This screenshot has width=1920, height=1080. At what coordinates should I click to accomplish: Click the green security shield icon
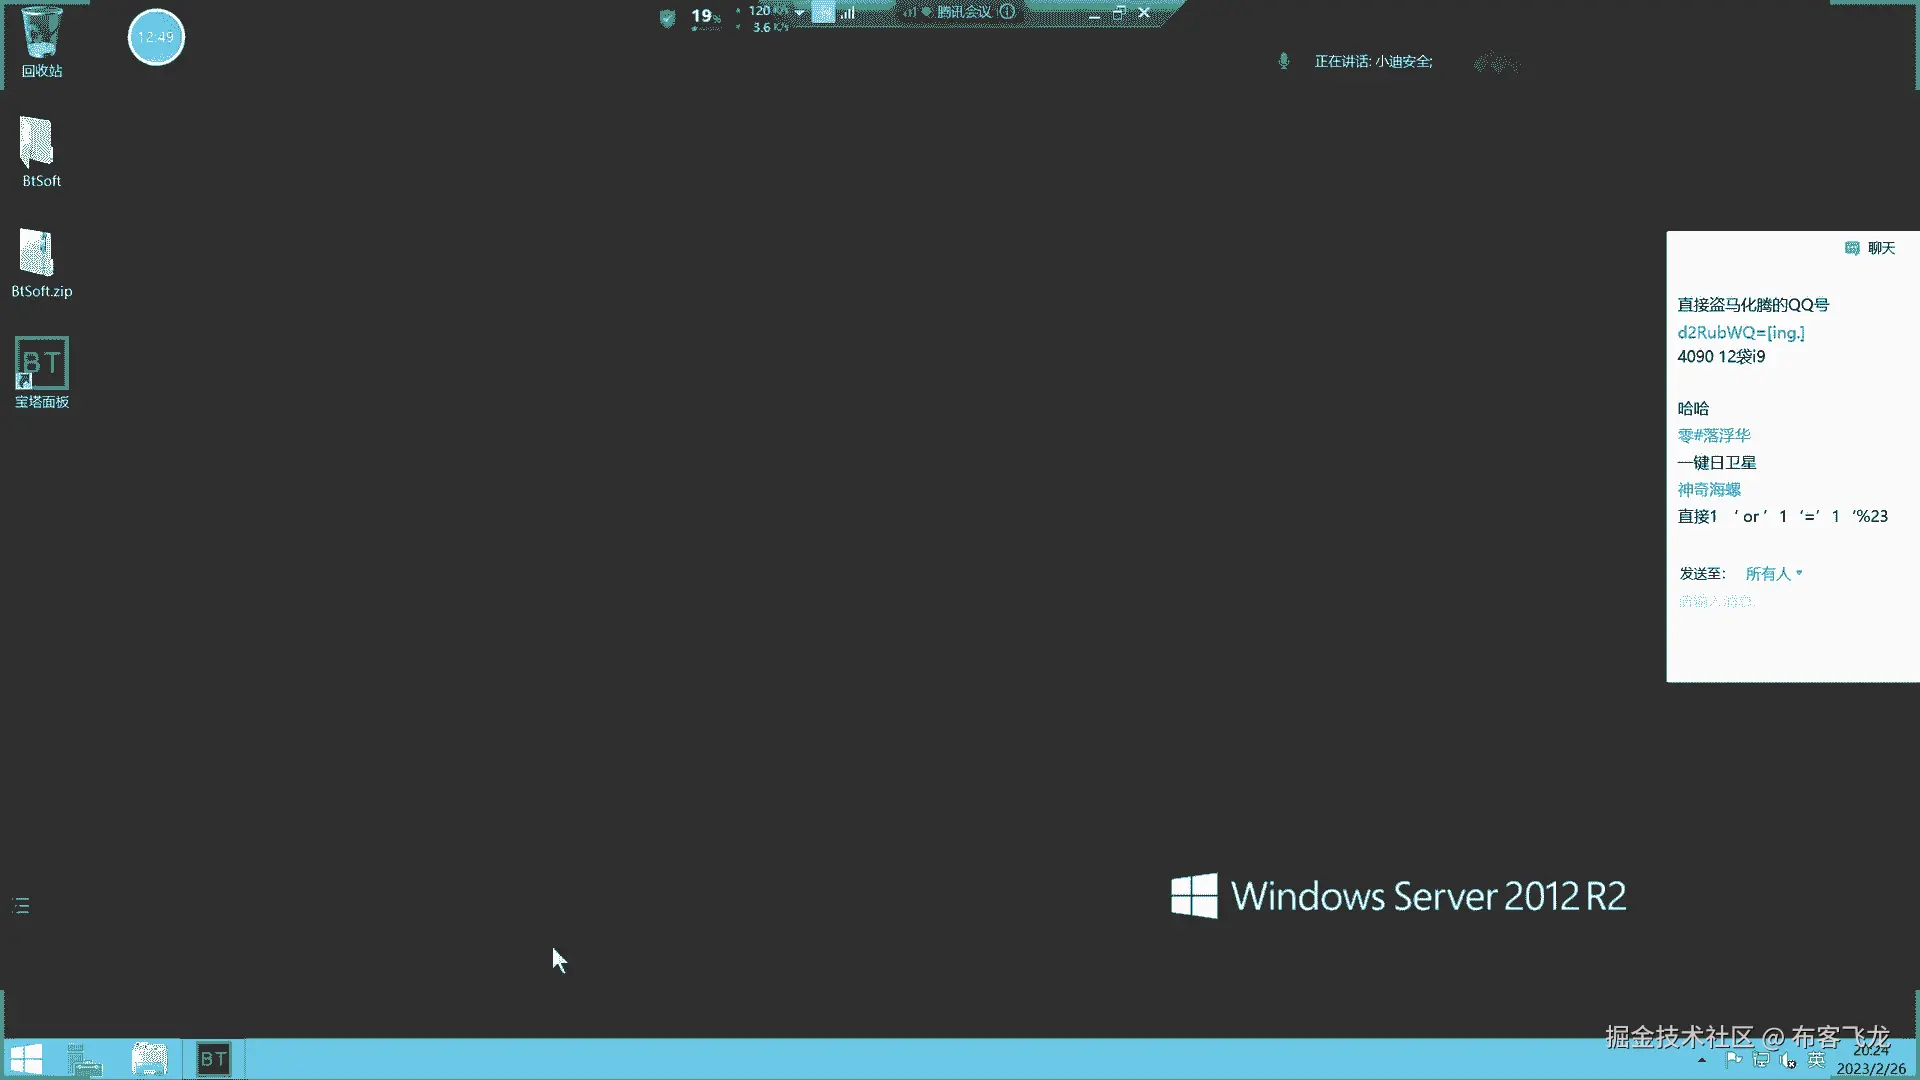(667, 17)
